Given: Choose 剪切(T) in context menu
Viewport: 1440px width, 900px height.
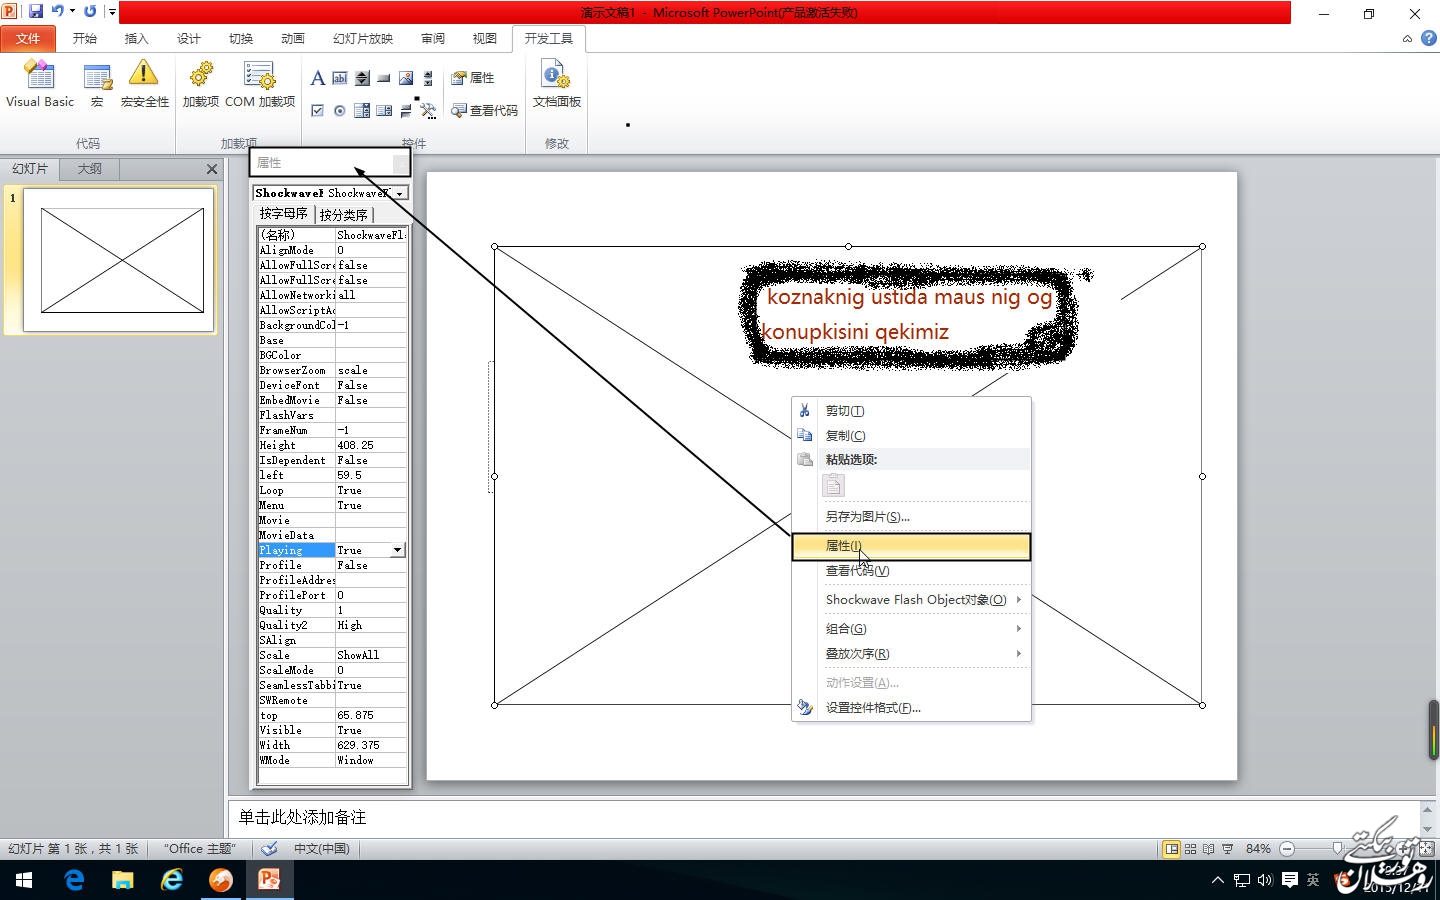Looking at the screenshot, I should pyautogui.click(x=911, y=411).
